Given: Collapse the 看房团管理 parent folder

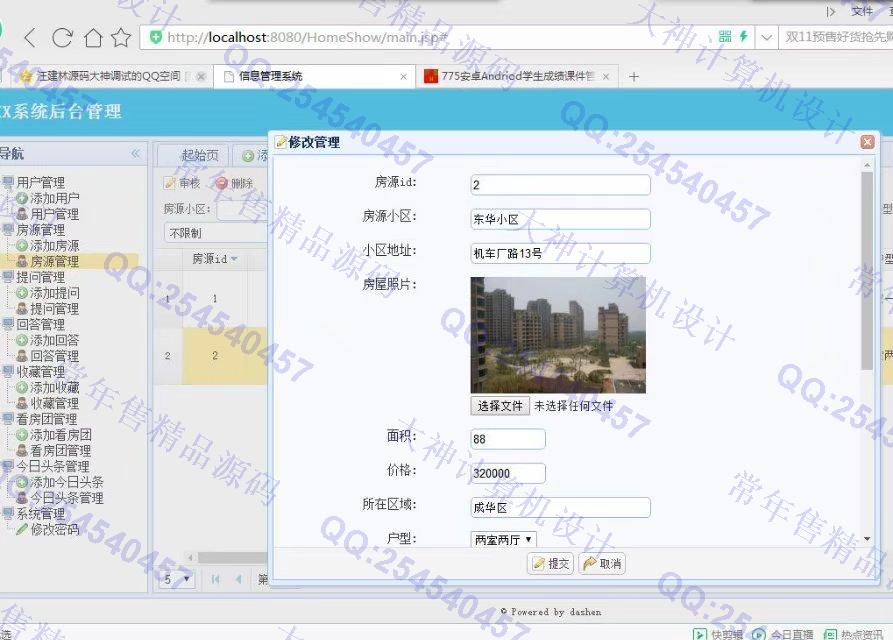Looking at the screenshot, I should [40, 419].
